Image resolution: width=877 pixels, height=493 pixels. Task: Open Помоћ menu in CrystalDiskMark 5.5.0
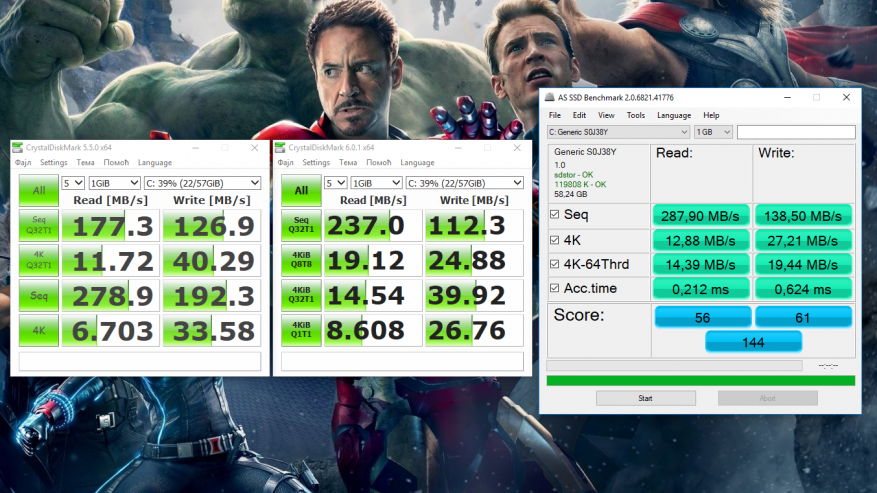(x=116, y=162)
